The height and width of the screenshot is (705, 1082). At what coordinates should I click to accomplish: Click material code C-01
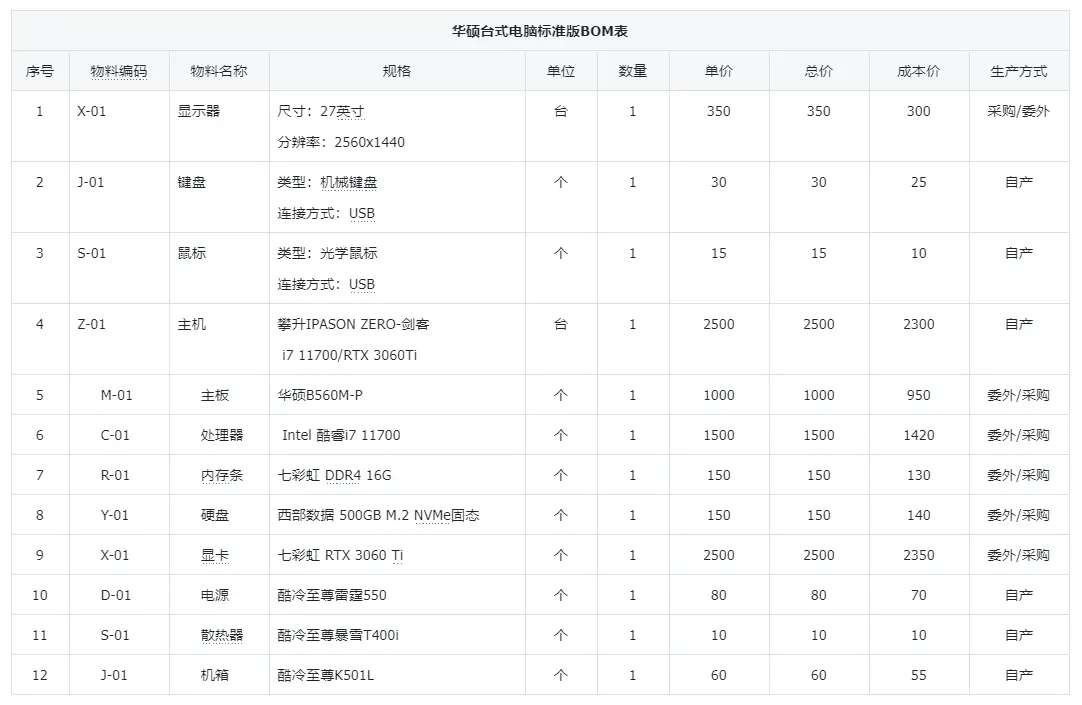pos(115,435)
